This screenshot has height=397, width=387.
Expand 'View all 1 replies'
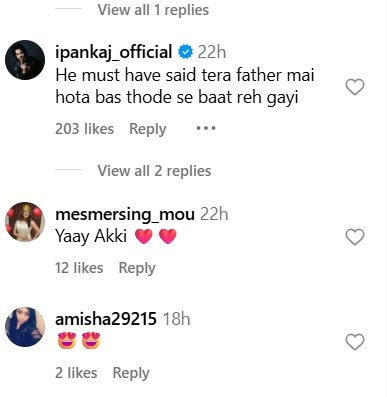click(x=153, y=10)
